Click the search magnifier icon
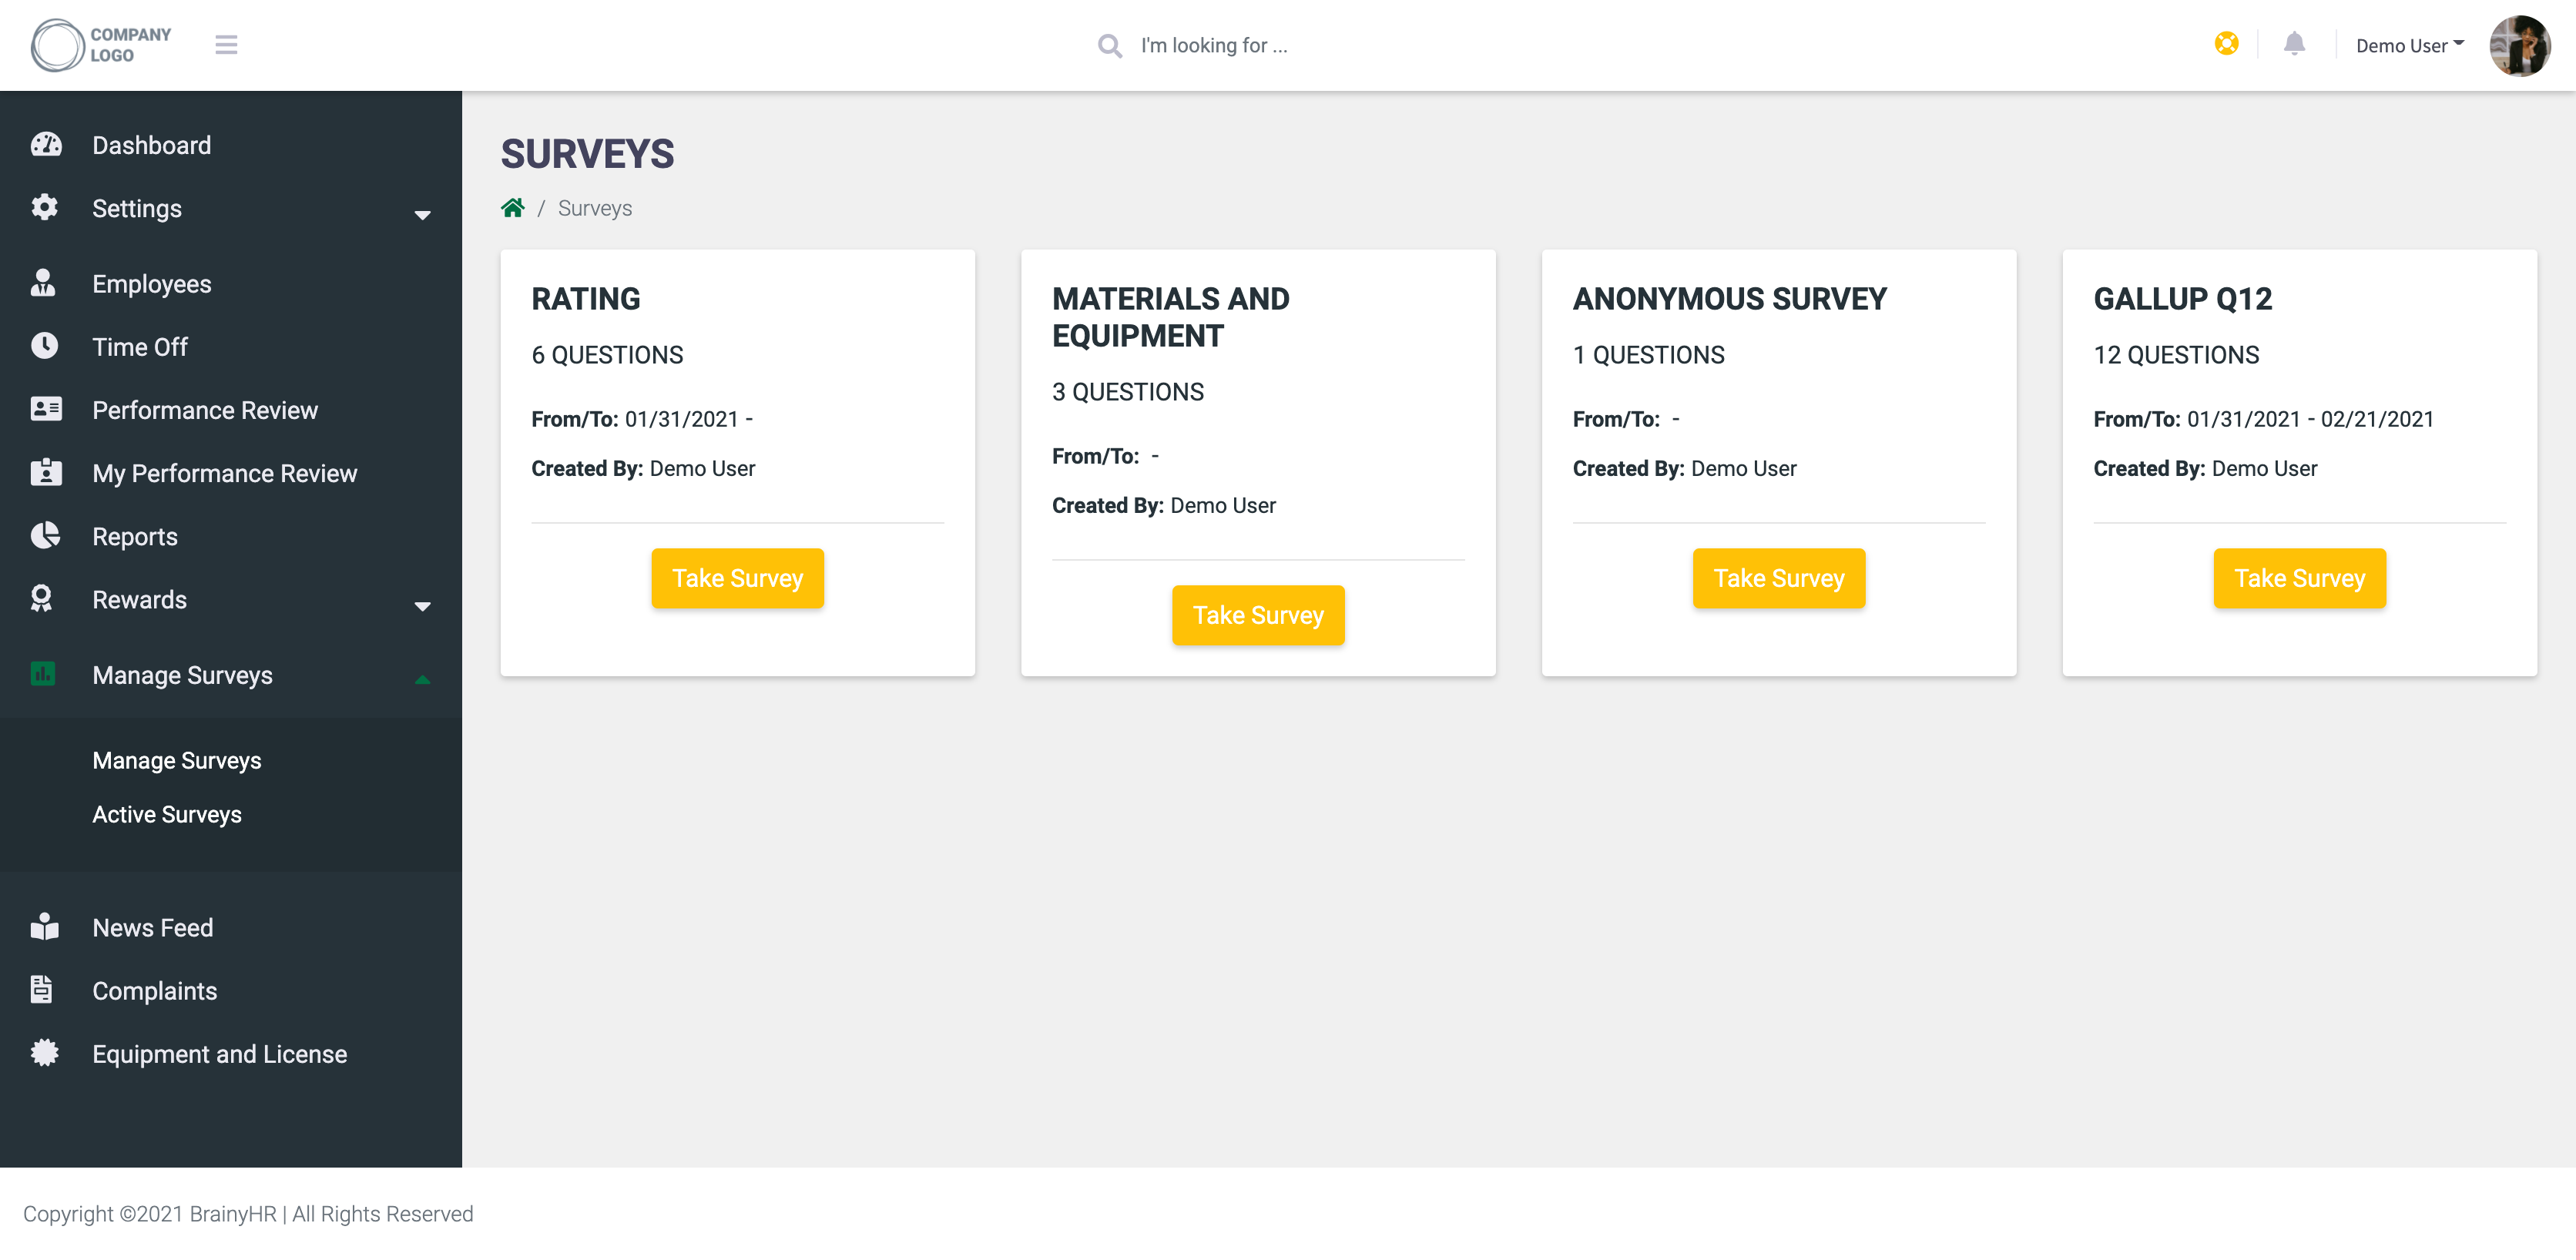The width and height of the screenshot is (2576, 1260). point(1109,46)
